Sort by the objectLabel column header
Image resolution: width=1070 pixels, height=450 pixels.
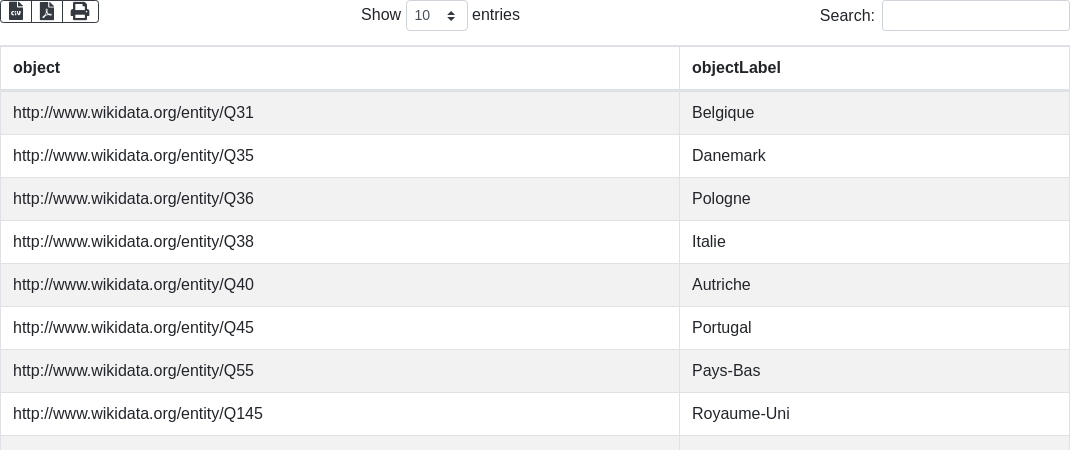874,68
